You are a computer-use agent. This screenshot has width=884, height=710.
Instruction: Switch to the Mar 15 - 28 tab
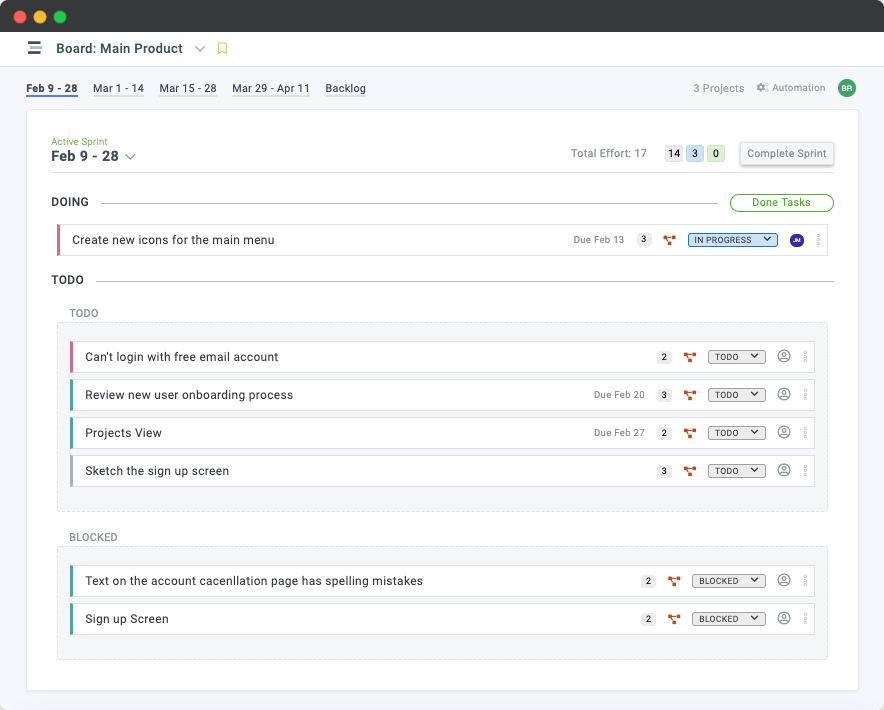(x=188, y=89)
